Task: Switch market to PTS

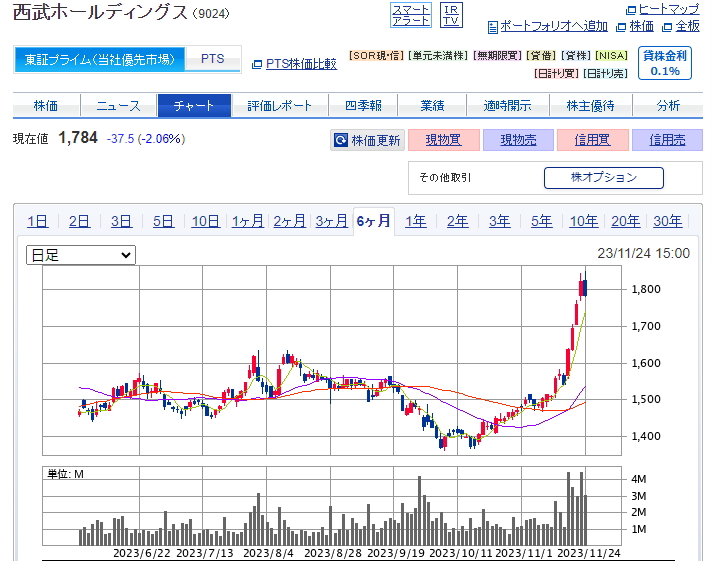Action: pos(212,59)
